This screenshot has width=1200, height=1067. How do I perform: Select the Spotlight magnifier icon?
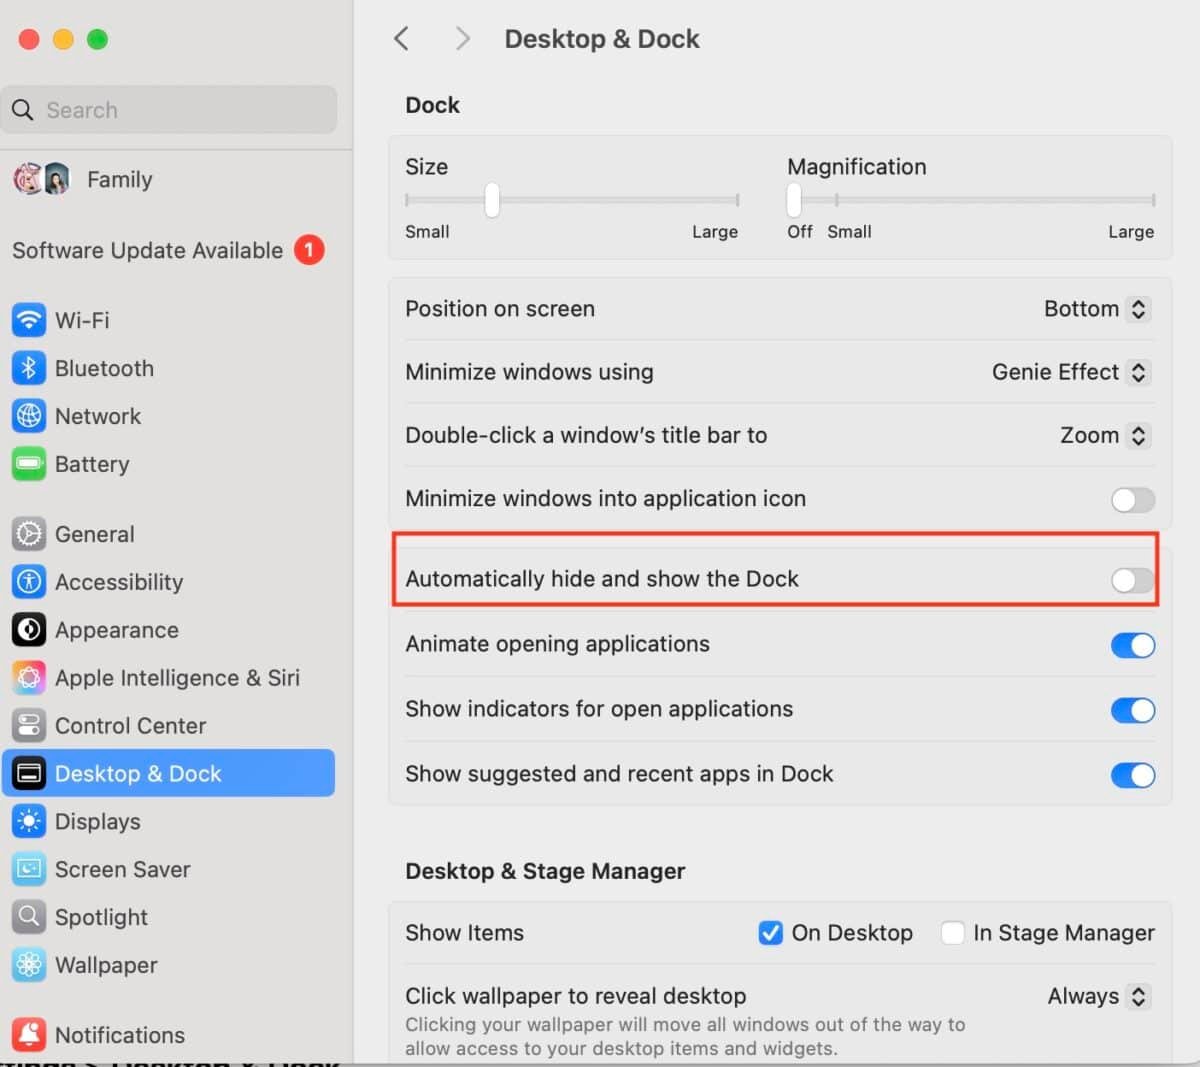pyautogui.click(x=29, y=917)
